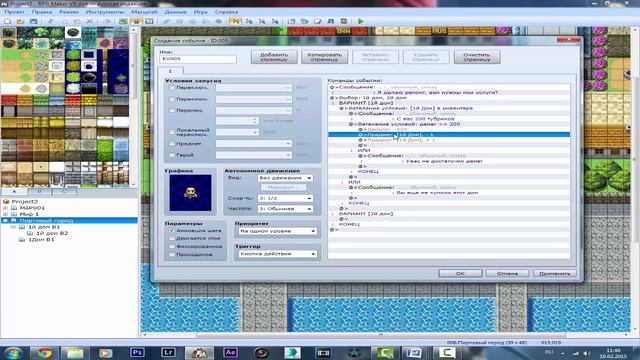Open the Character Generator toolbar icon
Viewport: 640px width, 360px height.
pos(344,21)
